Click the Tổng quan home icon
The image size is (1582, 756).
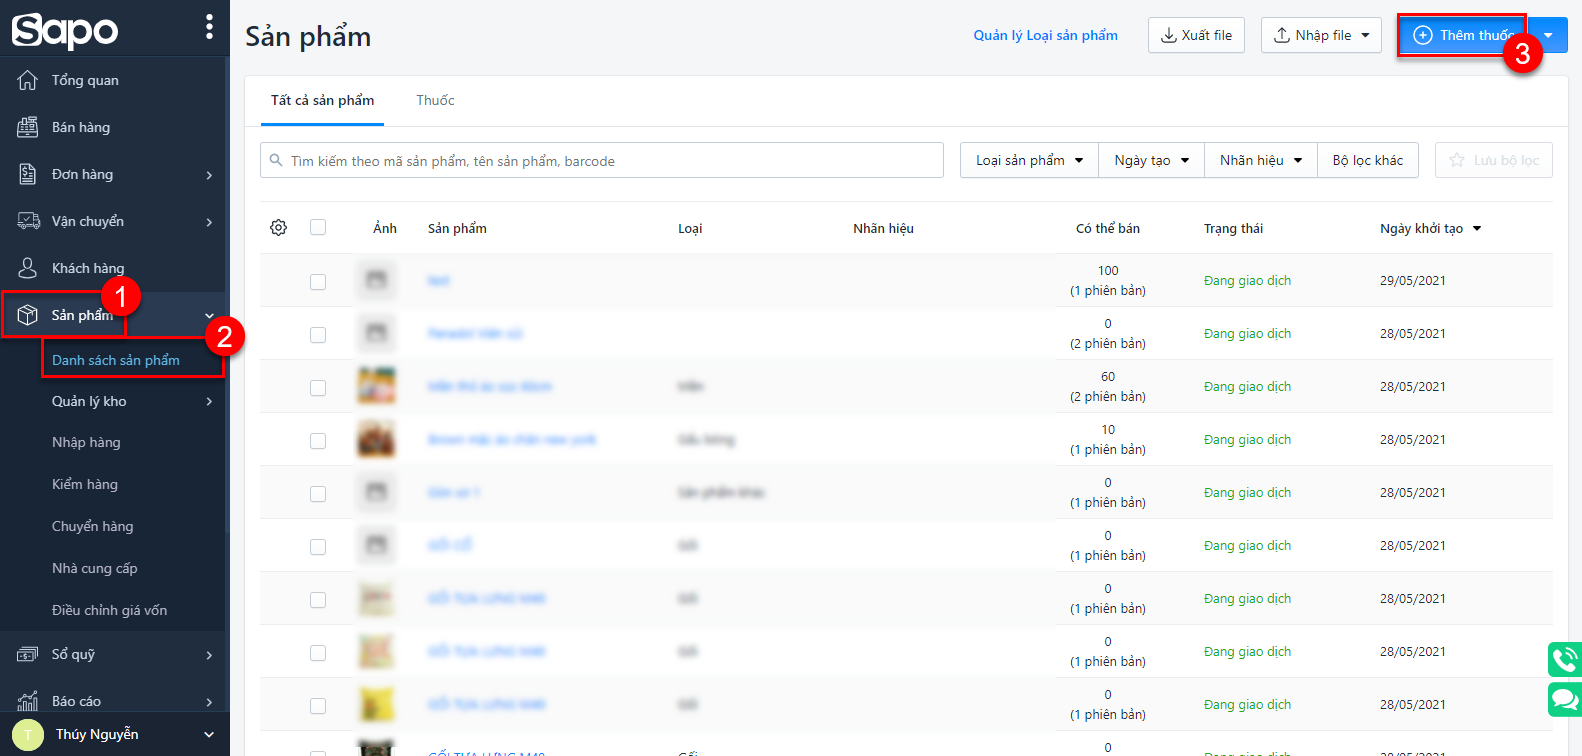tap(28, 80)
